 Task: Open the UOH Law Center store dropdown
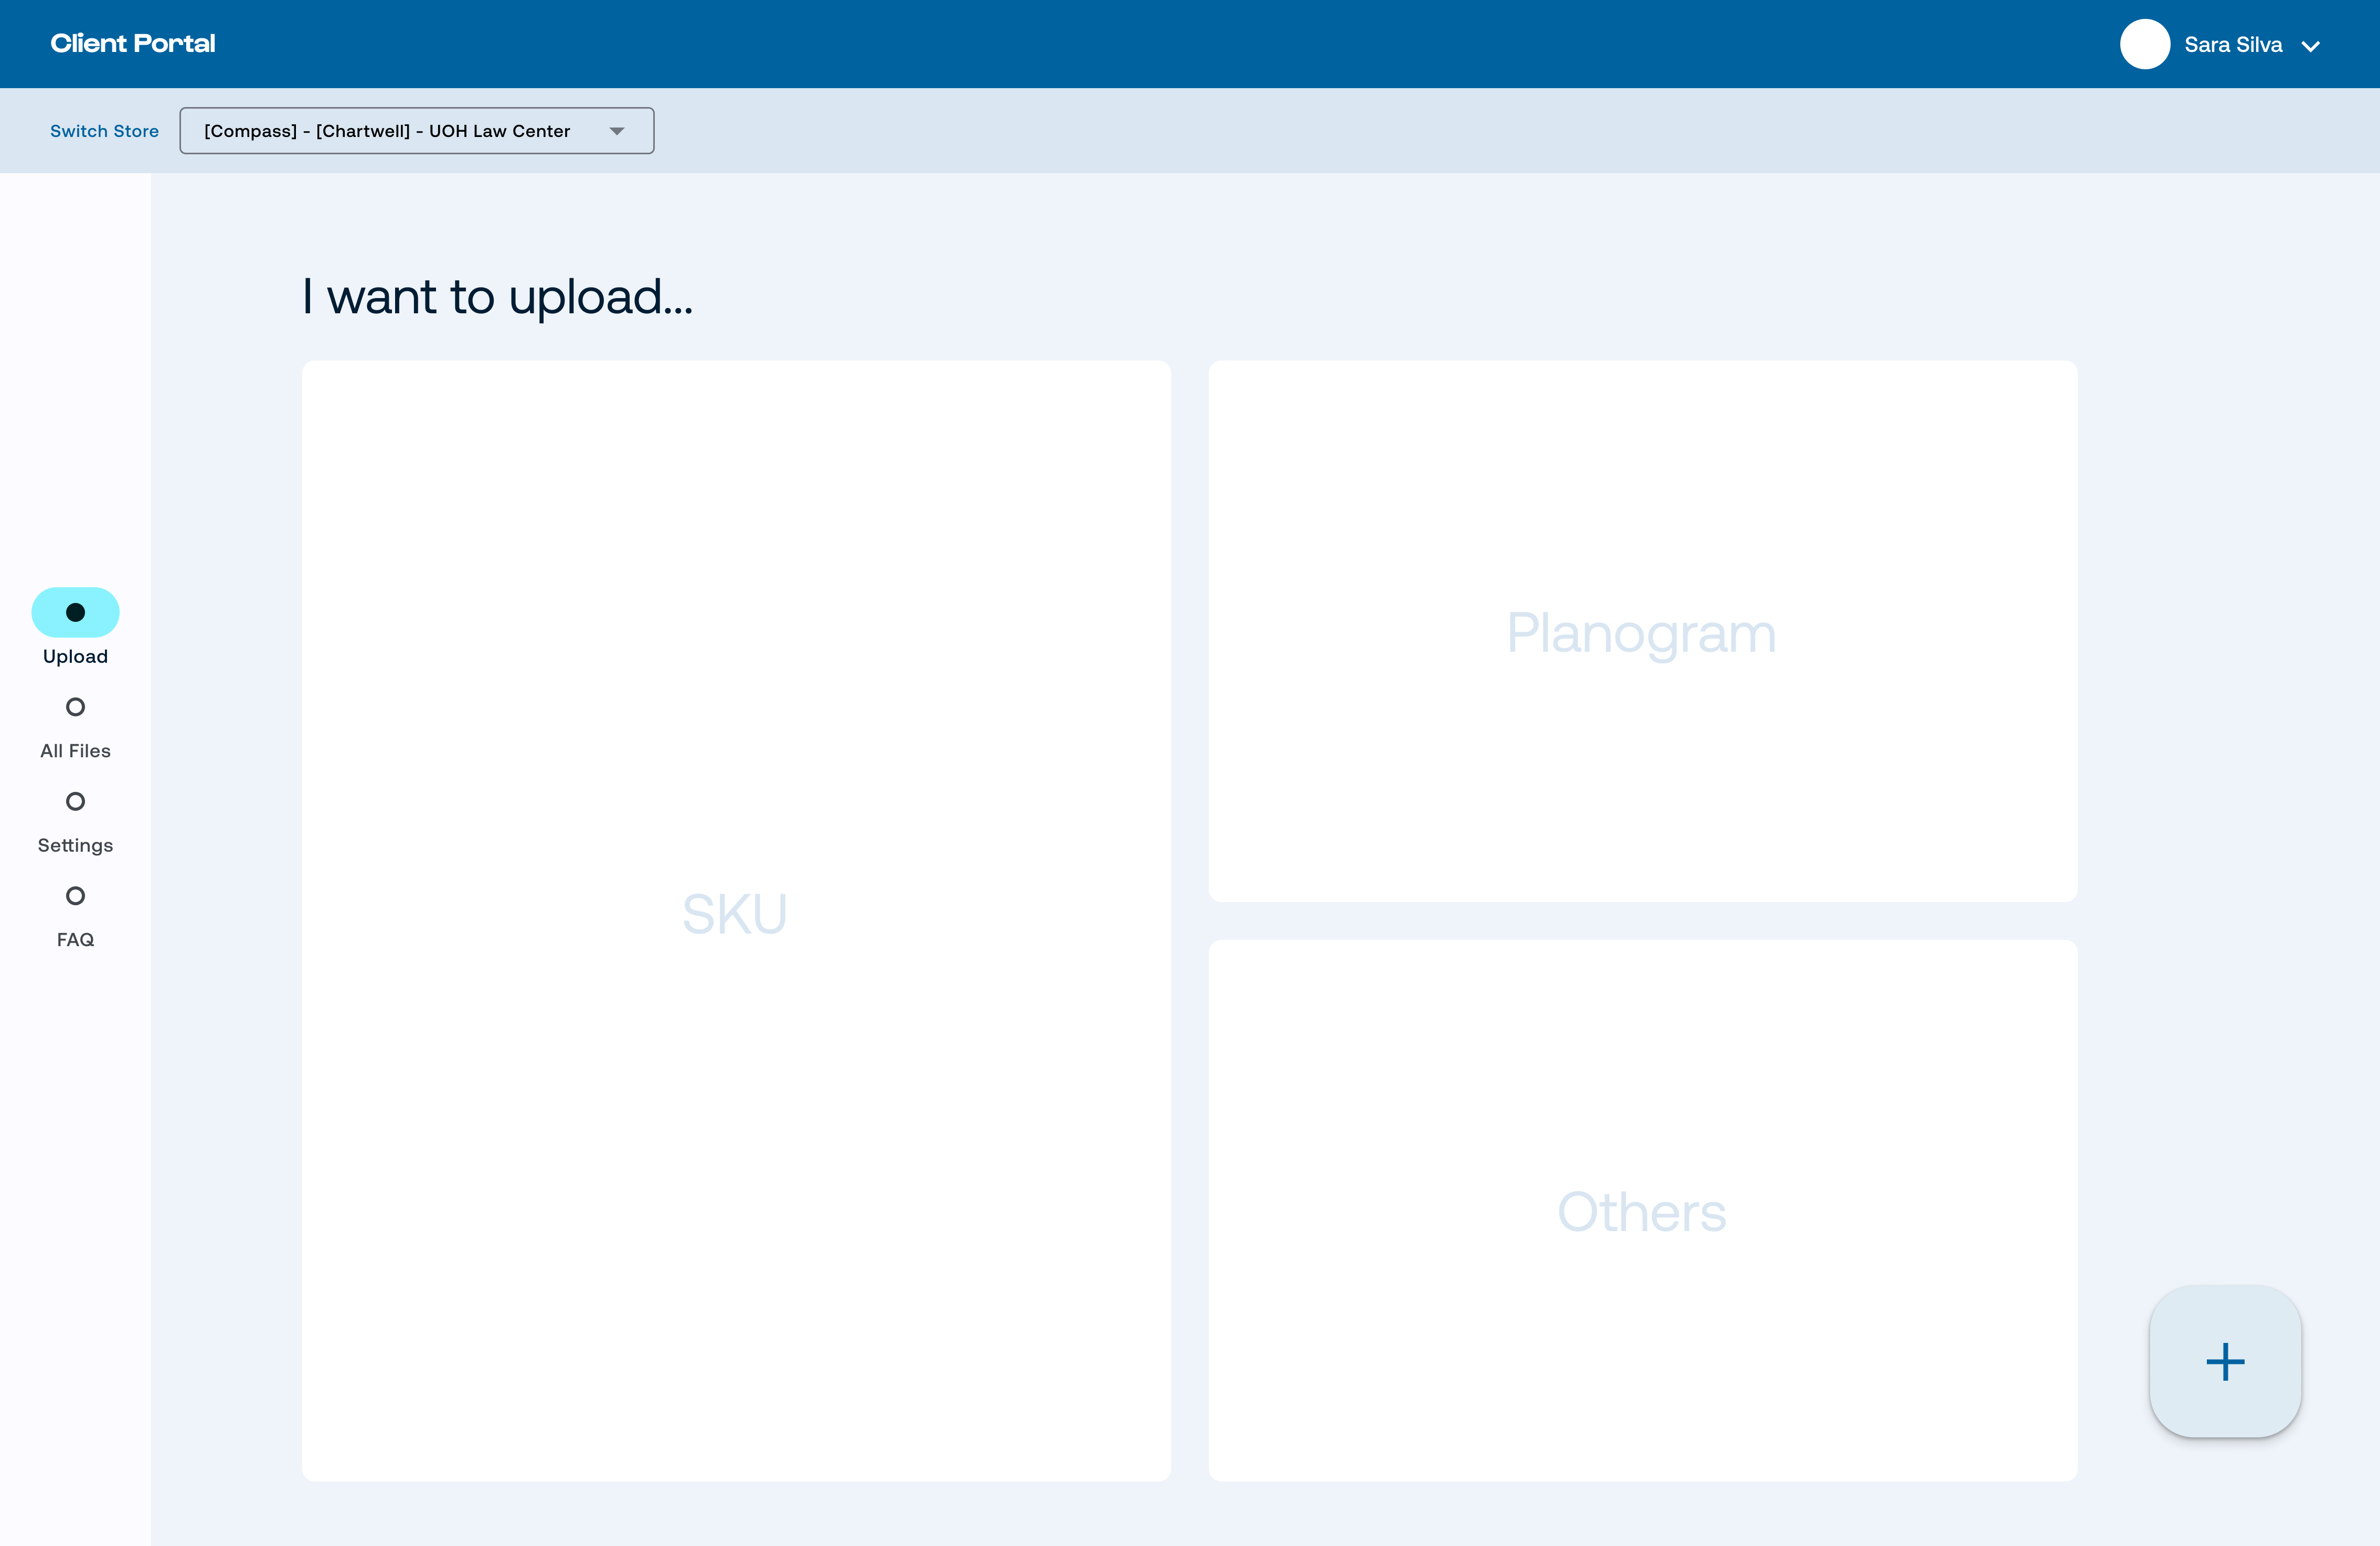[417, 131]
